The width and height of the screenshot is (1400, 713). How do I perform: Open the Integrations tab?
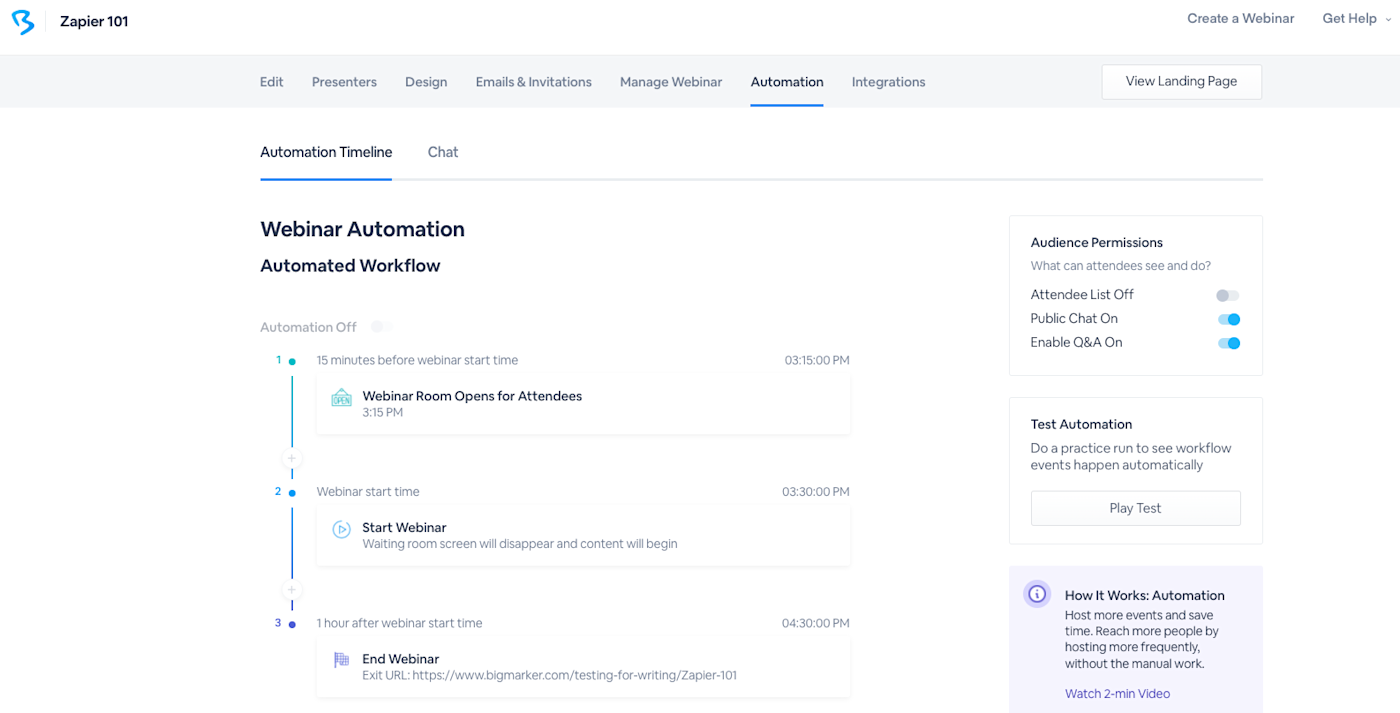889,82
